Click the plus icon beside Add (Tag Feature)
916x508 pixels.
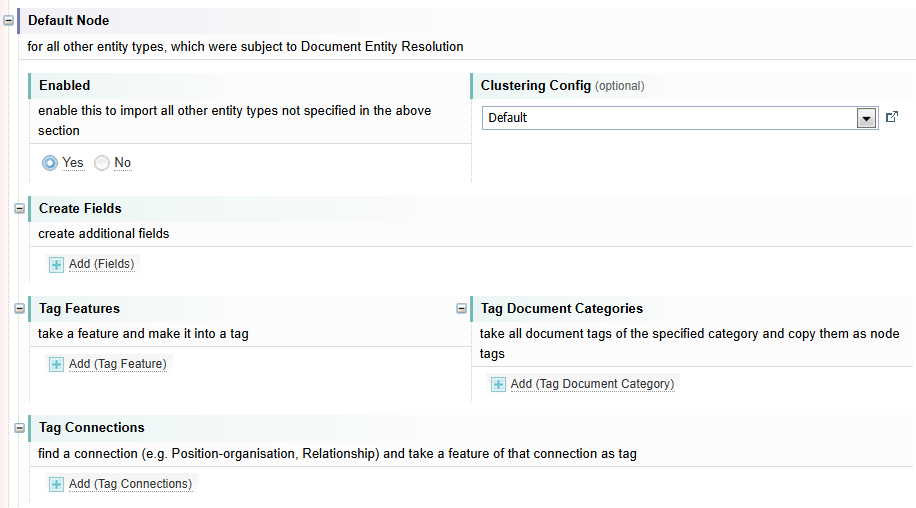57,364
